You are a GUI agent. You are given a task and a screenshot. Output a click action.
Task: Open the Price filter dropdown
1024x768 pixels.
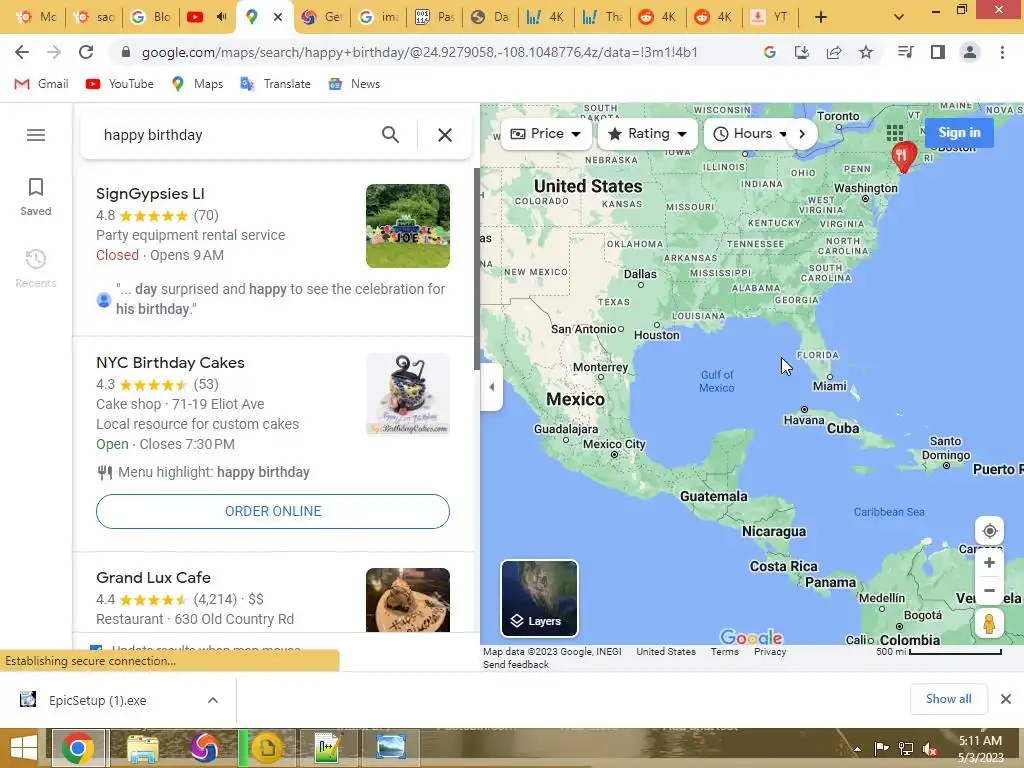[545, 133]
